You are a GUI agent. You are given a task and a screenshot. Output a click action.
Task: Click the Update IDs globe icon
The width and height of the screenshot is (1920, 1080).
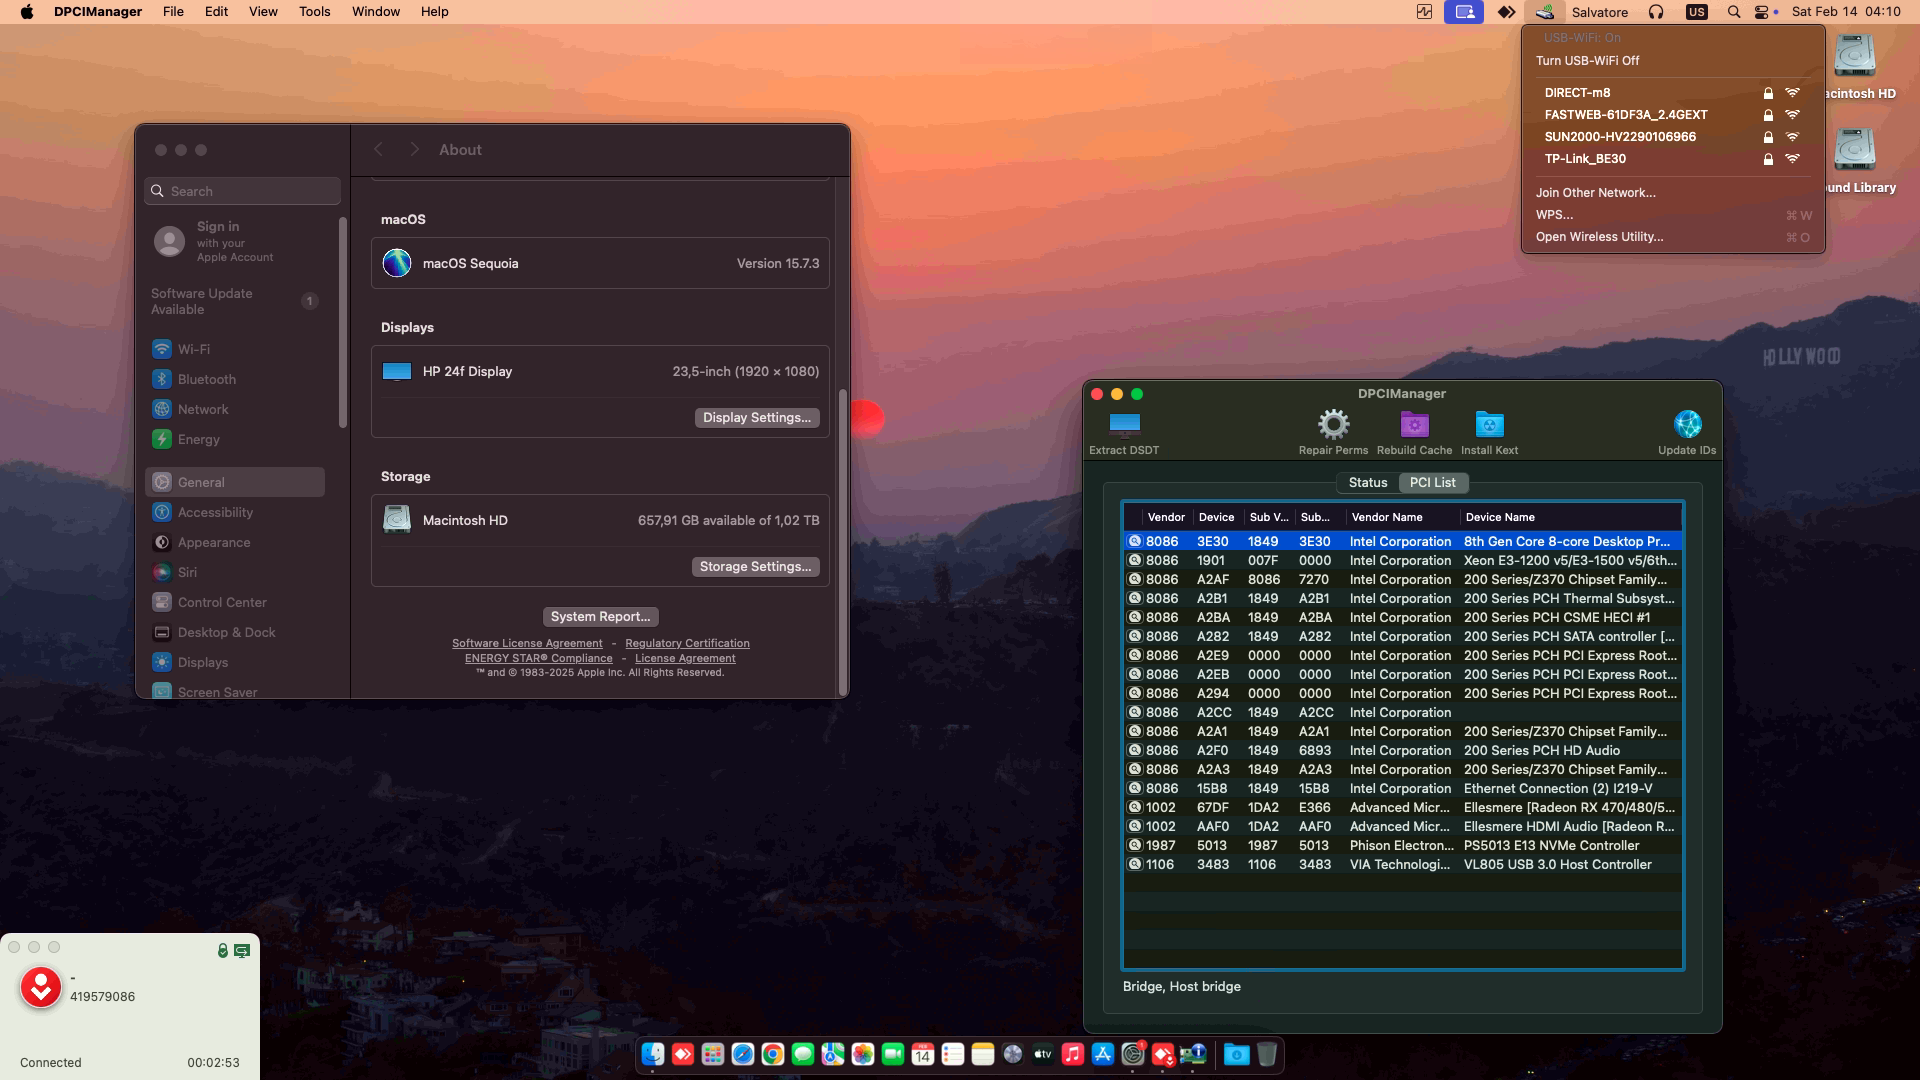[x=1687, y=424]
